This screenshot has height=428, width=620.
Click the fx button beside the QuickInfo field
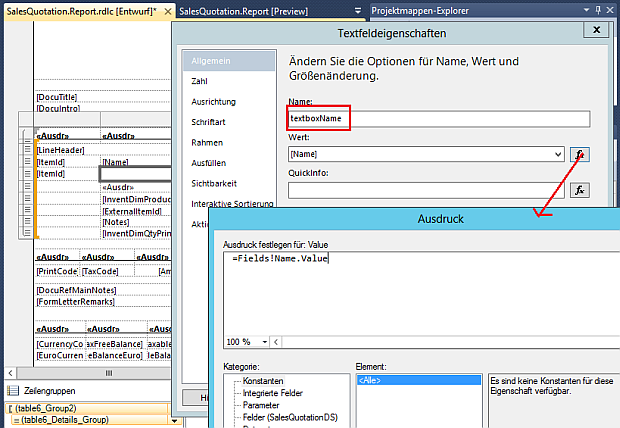click(580, 190)
